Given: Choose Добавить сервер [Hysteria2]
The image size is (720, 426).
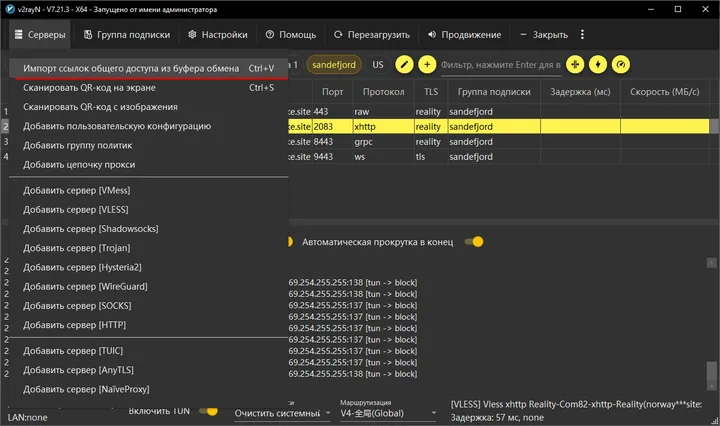Looking at the screenshot, I should pyautogui.click(x=149, y=268).
